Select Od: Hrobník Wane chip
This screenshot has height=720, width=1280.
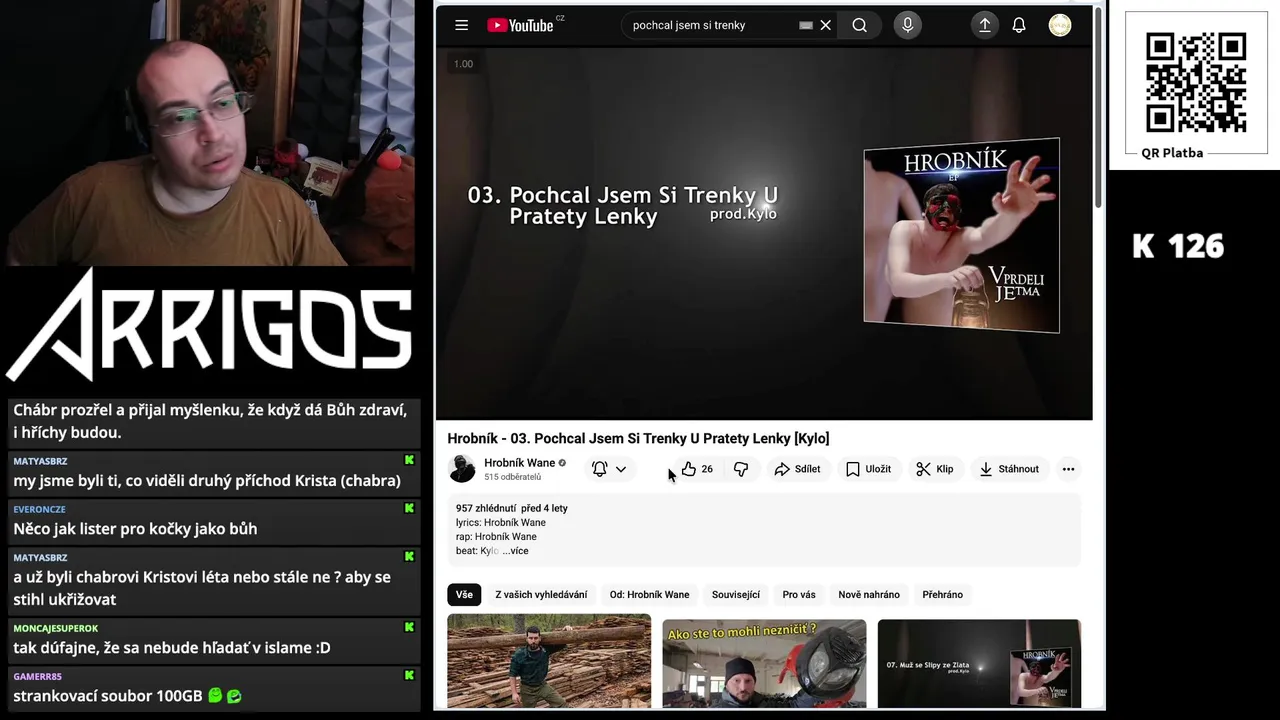pos(649,595)
